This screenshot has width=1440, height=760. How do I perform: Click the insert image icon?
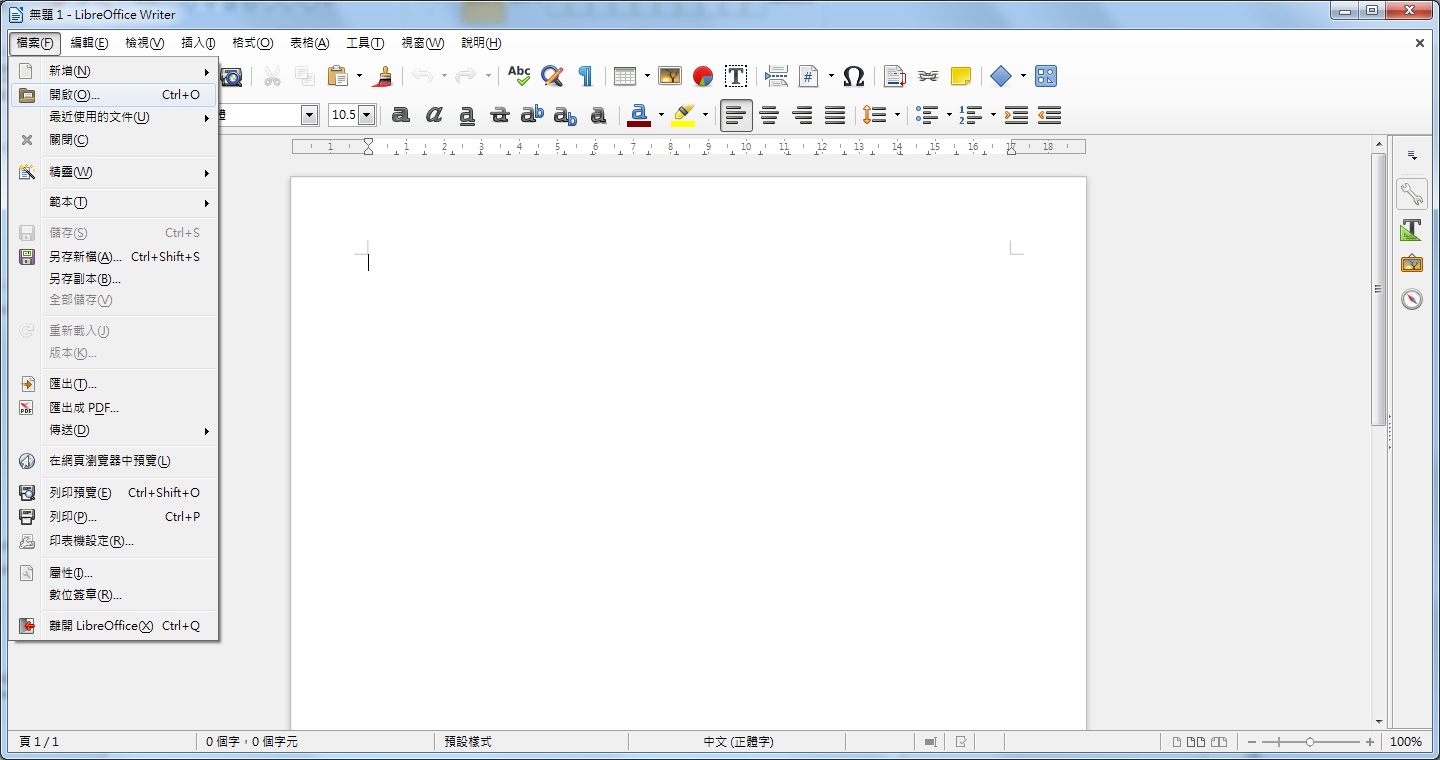pos(670,76)
